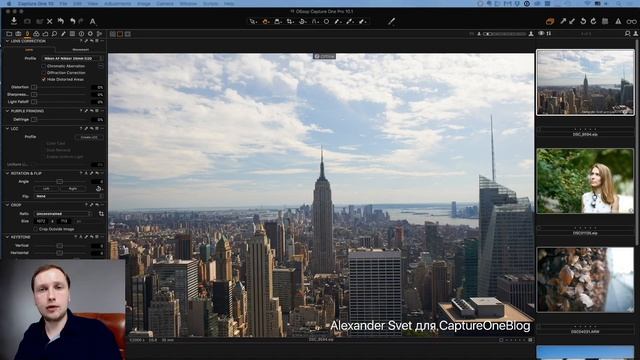Open the Apple menu
The width and height of the screenshot is (640, 360).
click(x=9, y=3)
